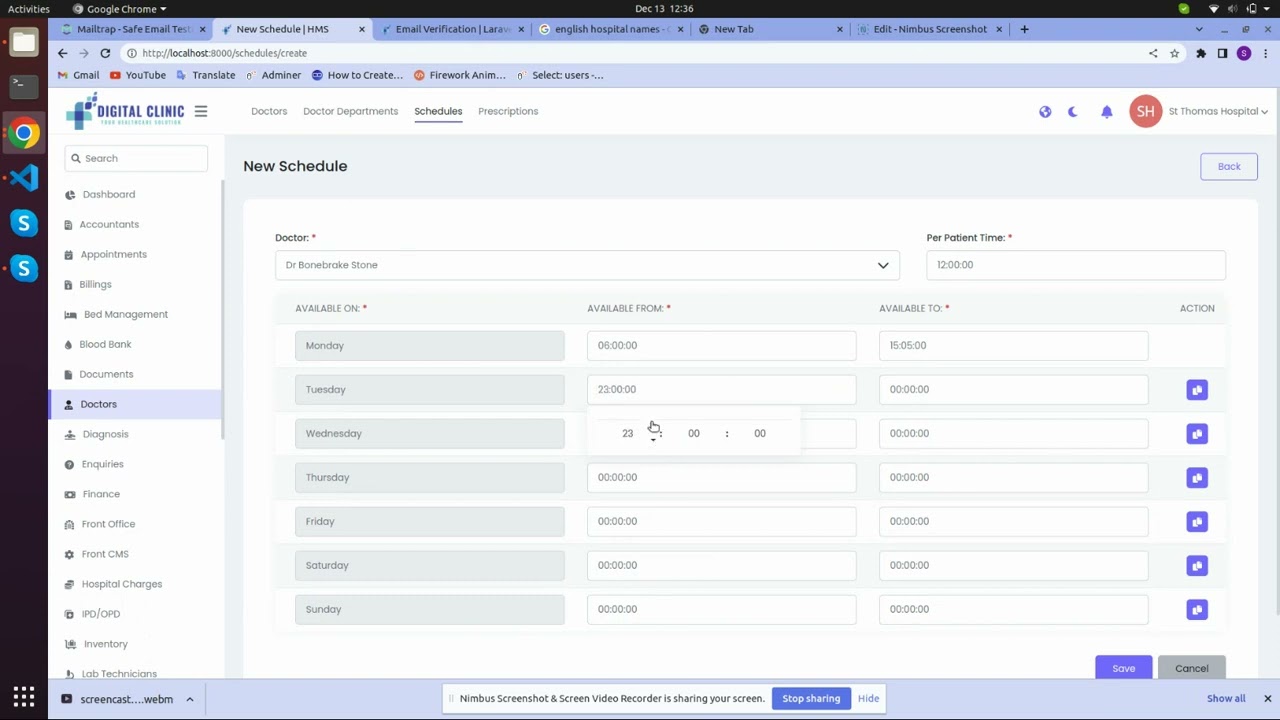
Task: Copy schedule icon in Thursday row
Action: 1197,478
